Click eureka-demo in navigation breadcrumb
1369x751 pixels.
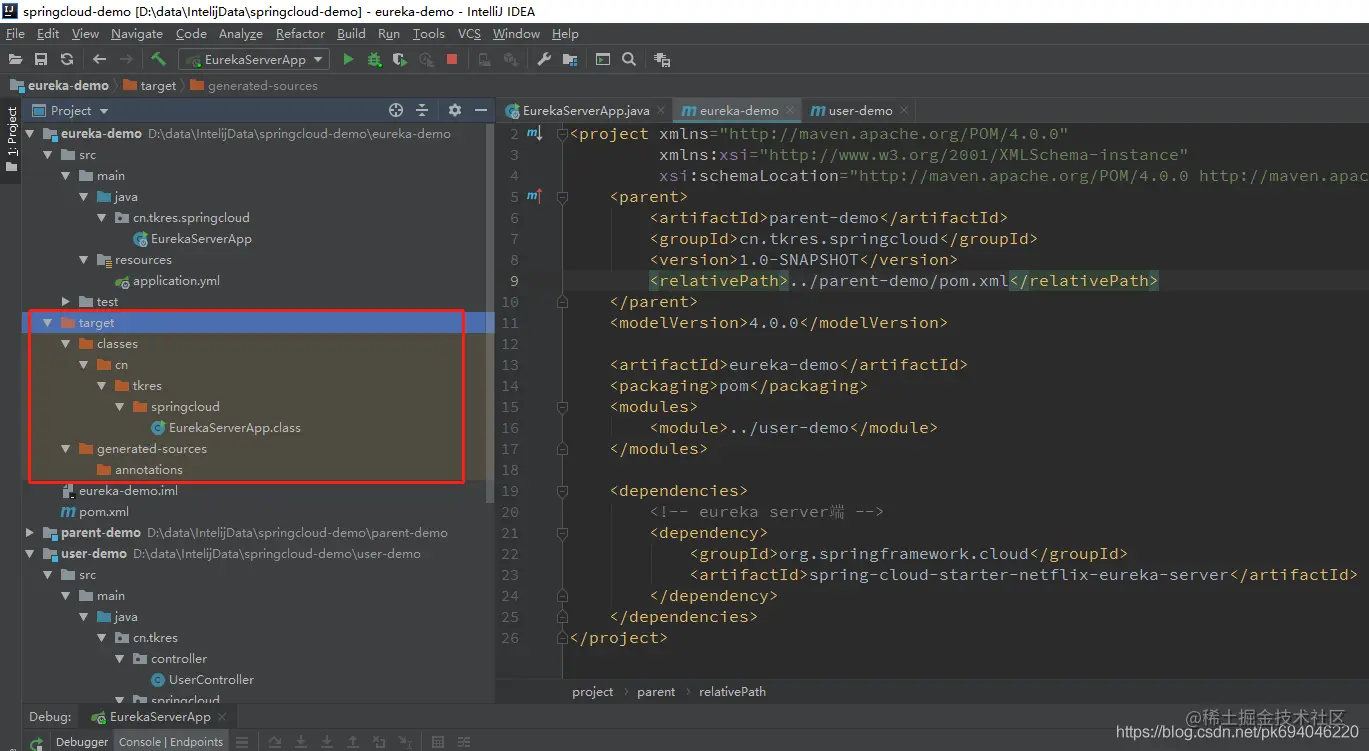pos(60,86)
